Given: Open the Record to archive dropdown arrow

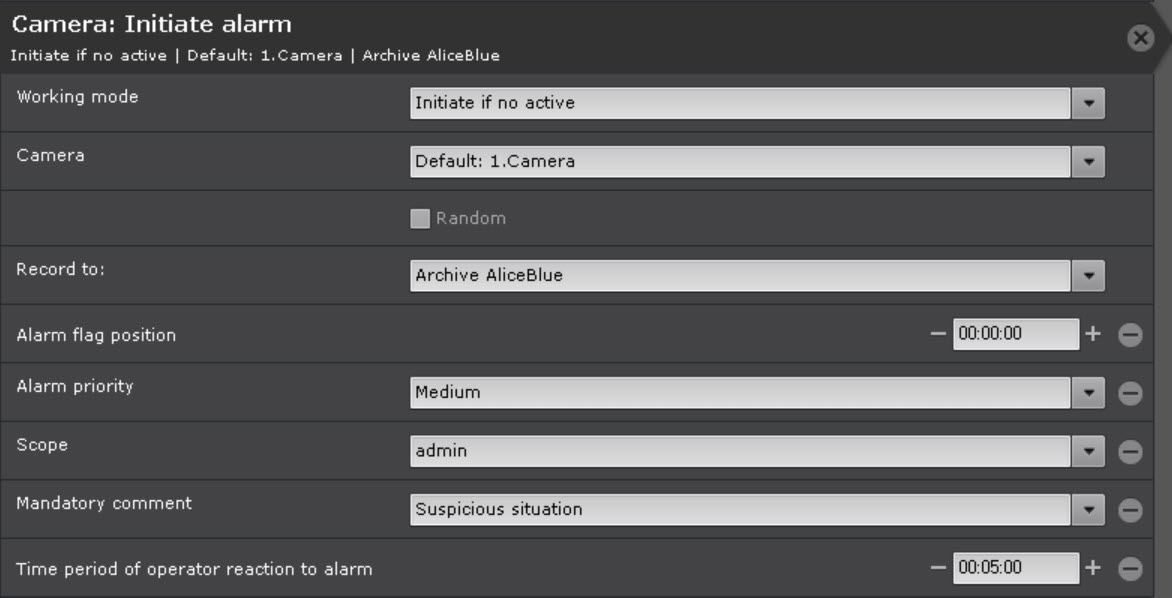Looking at the screenshot, I should click(x=1088, y=276).
